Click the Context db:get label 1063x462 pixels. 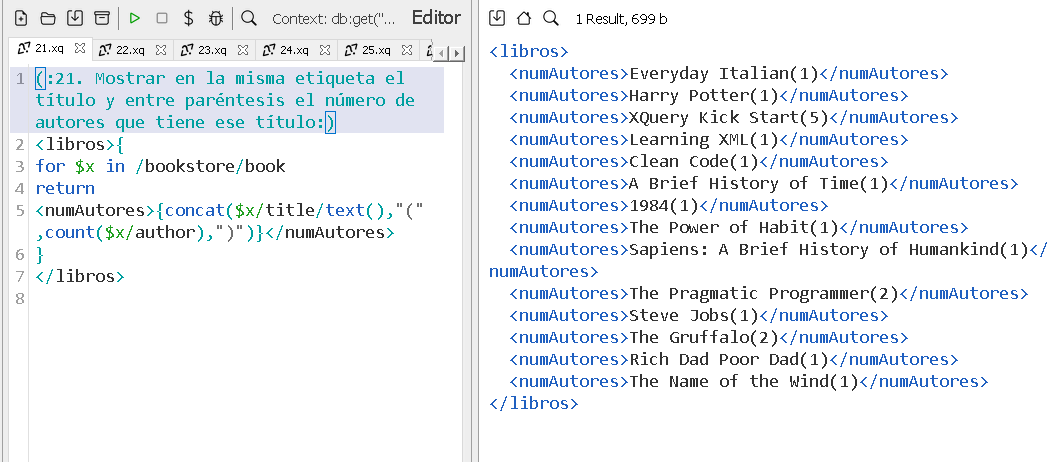point(333,18)
